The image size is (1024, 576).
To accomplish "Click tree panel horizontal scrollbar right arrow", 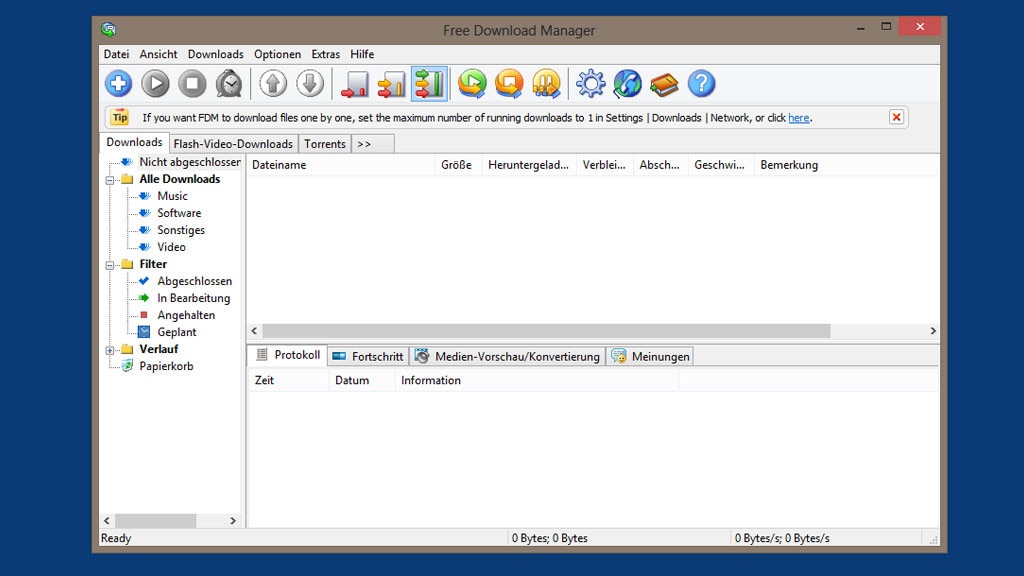I will click(232, 520).
